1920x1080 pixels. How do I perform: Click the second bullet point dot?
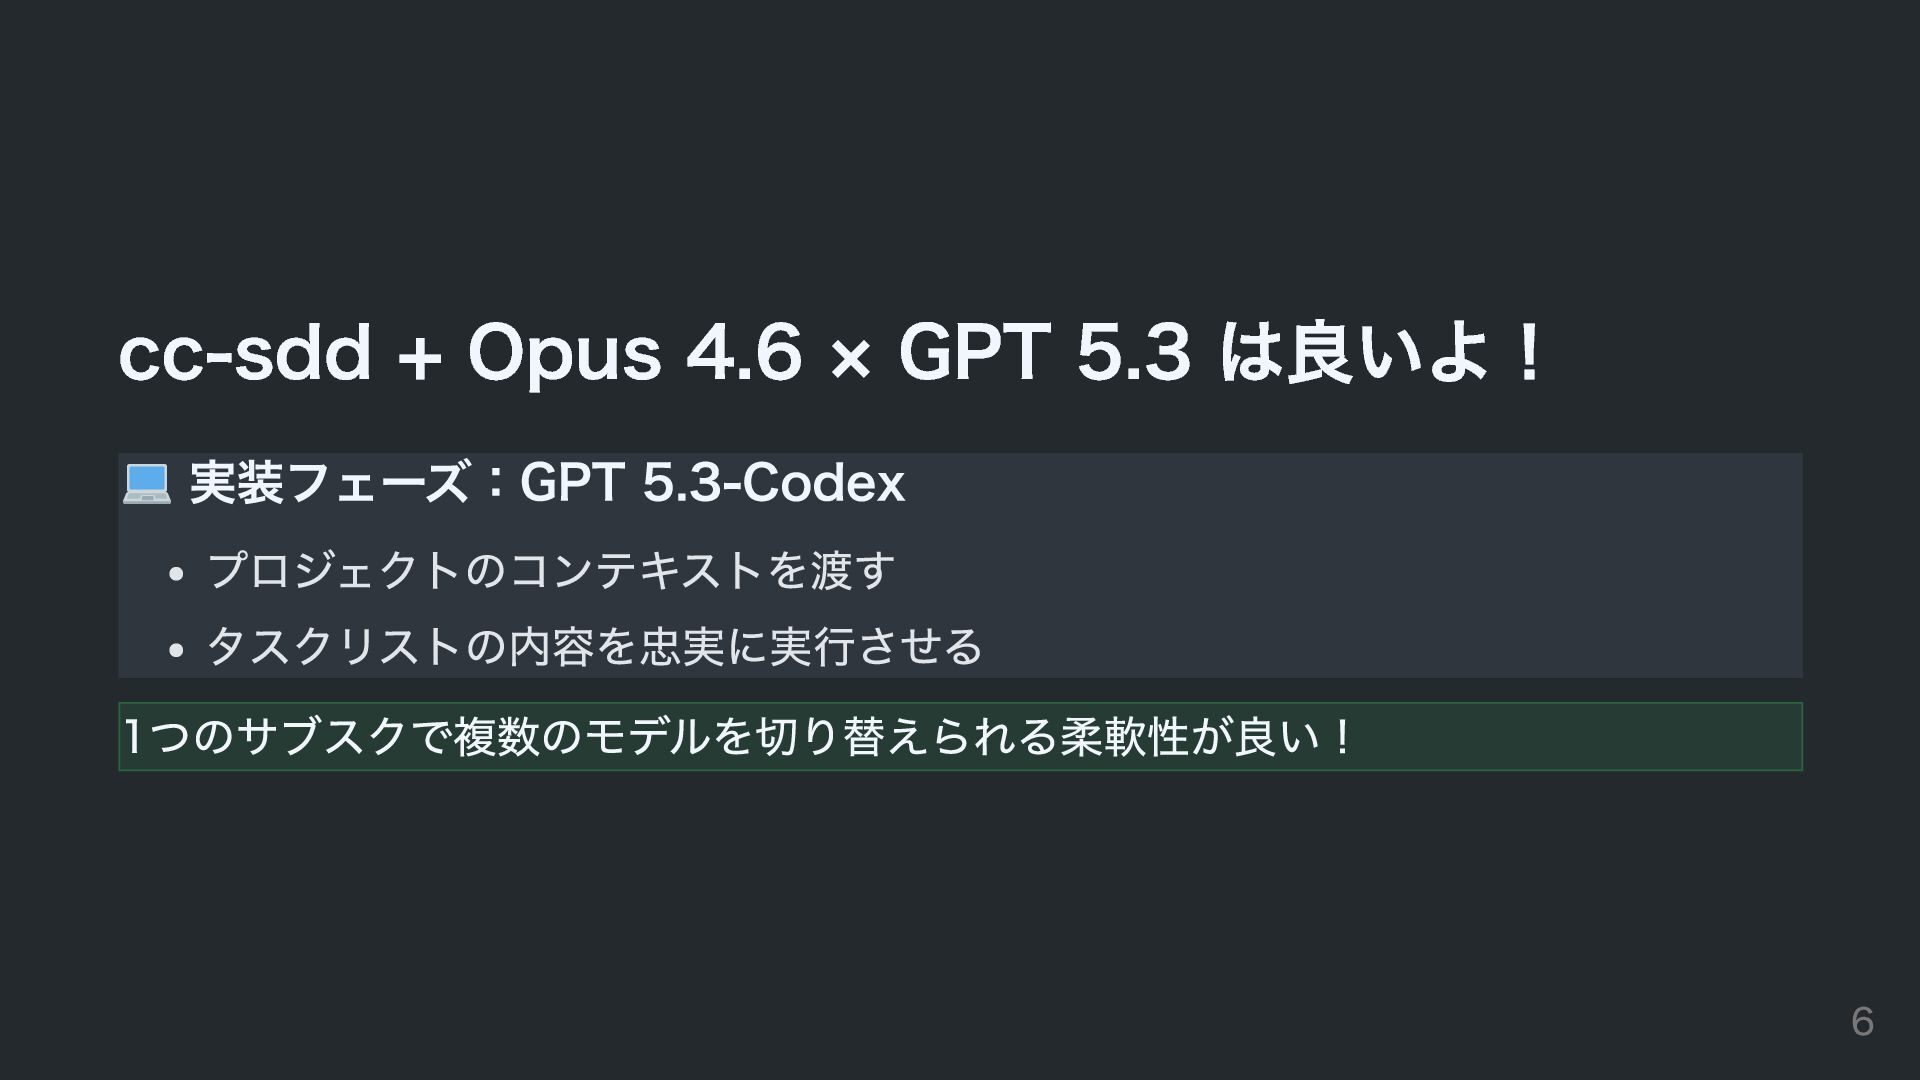pyautogui.click(x=177, y=650)
